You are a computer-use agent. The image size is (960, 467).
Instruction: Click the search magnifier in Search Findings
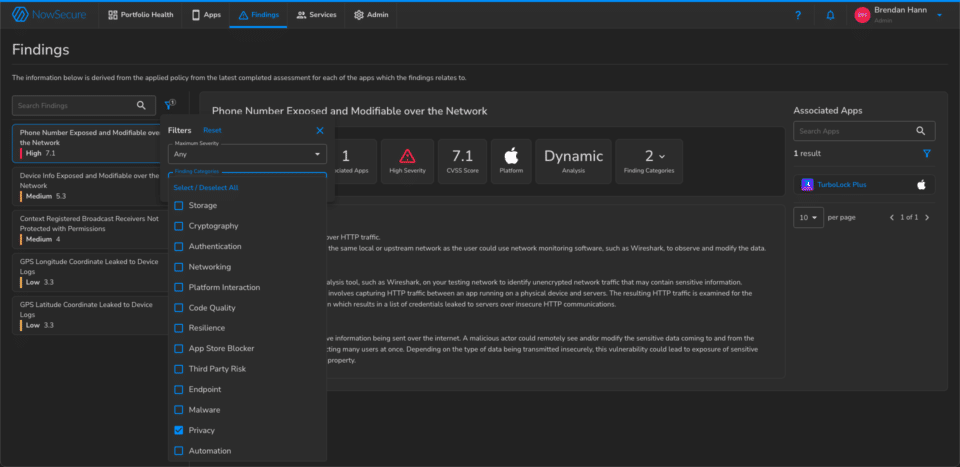[x=142, y=105]
